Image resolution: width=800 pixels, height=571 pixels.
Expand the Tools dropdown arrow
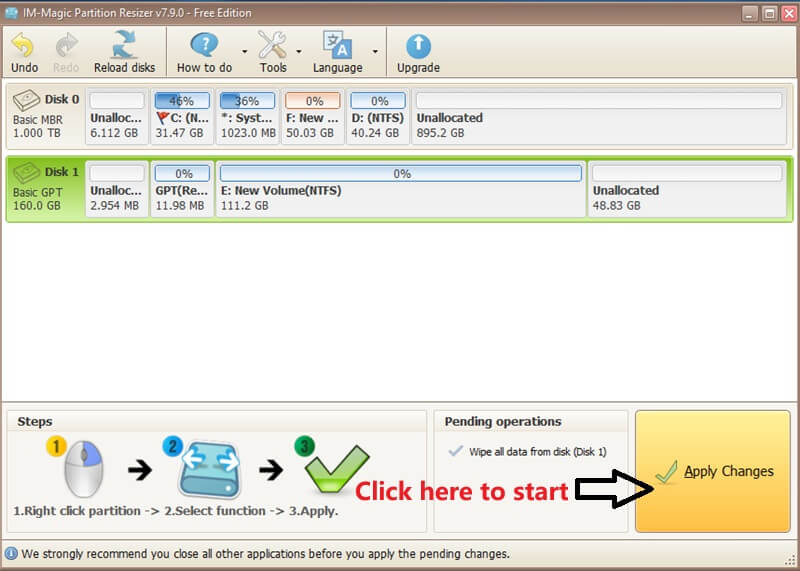pyautogui.click(x=298, y=52)
